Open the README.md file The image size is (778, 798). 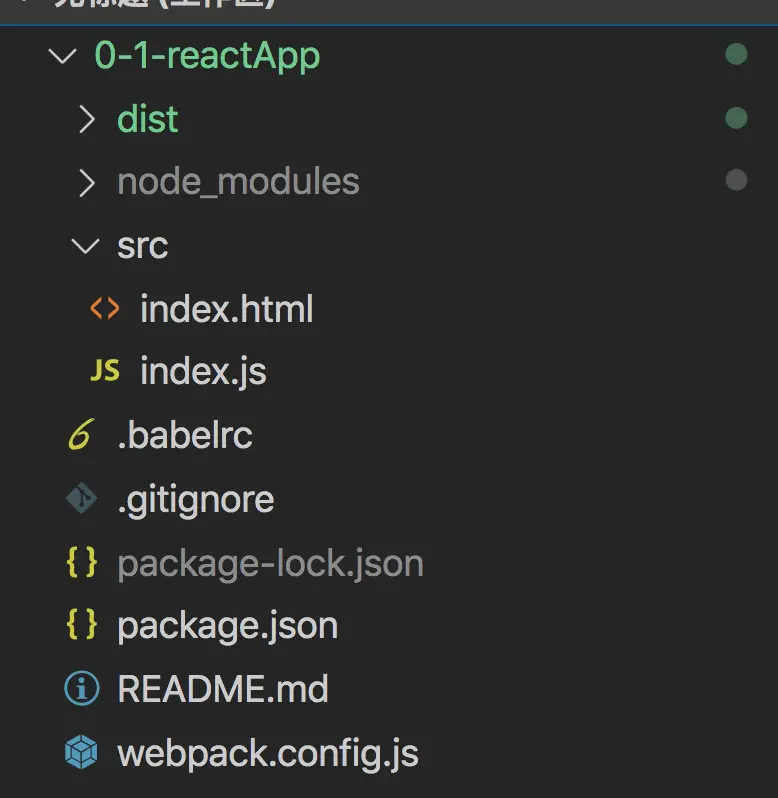[x=223, y=689]
